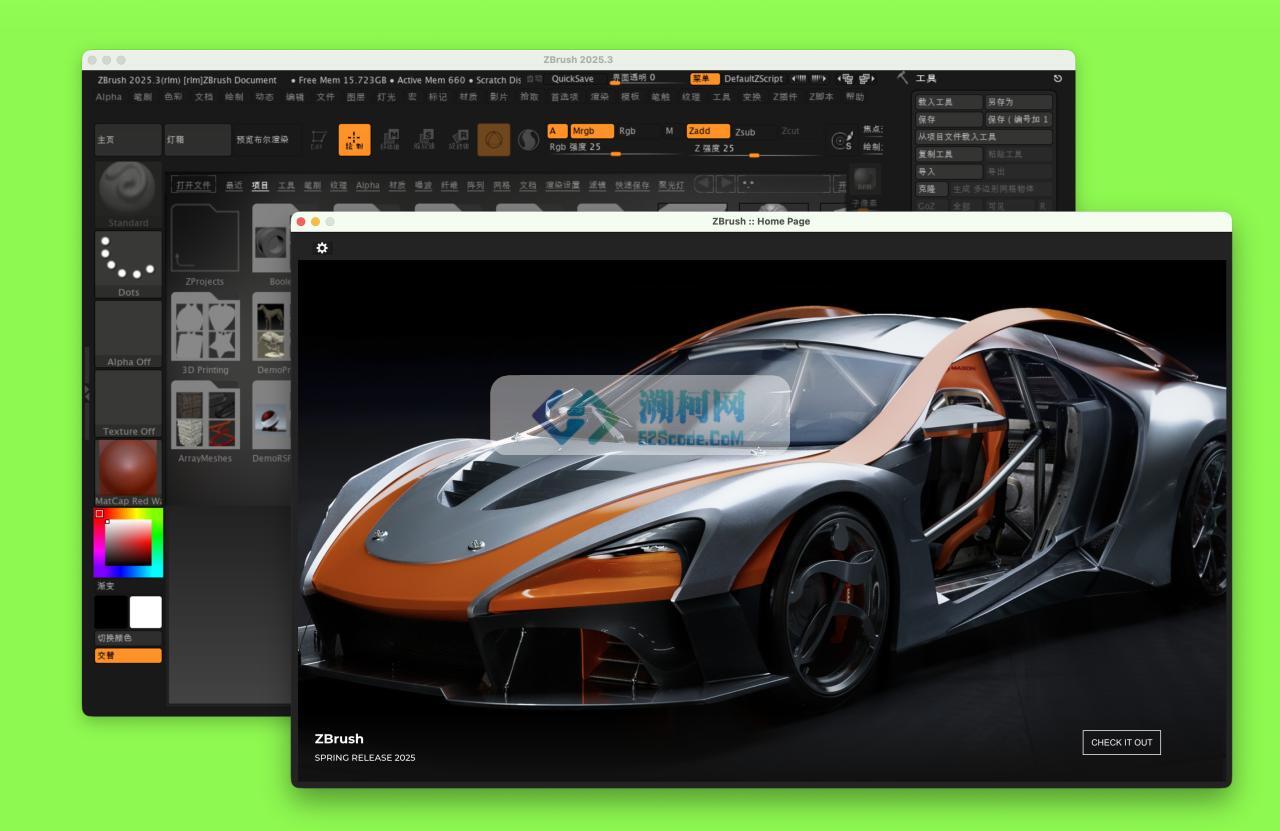
Task: Open the Texture Off selector
Action: pyautogui.click(x=128, y=404)
